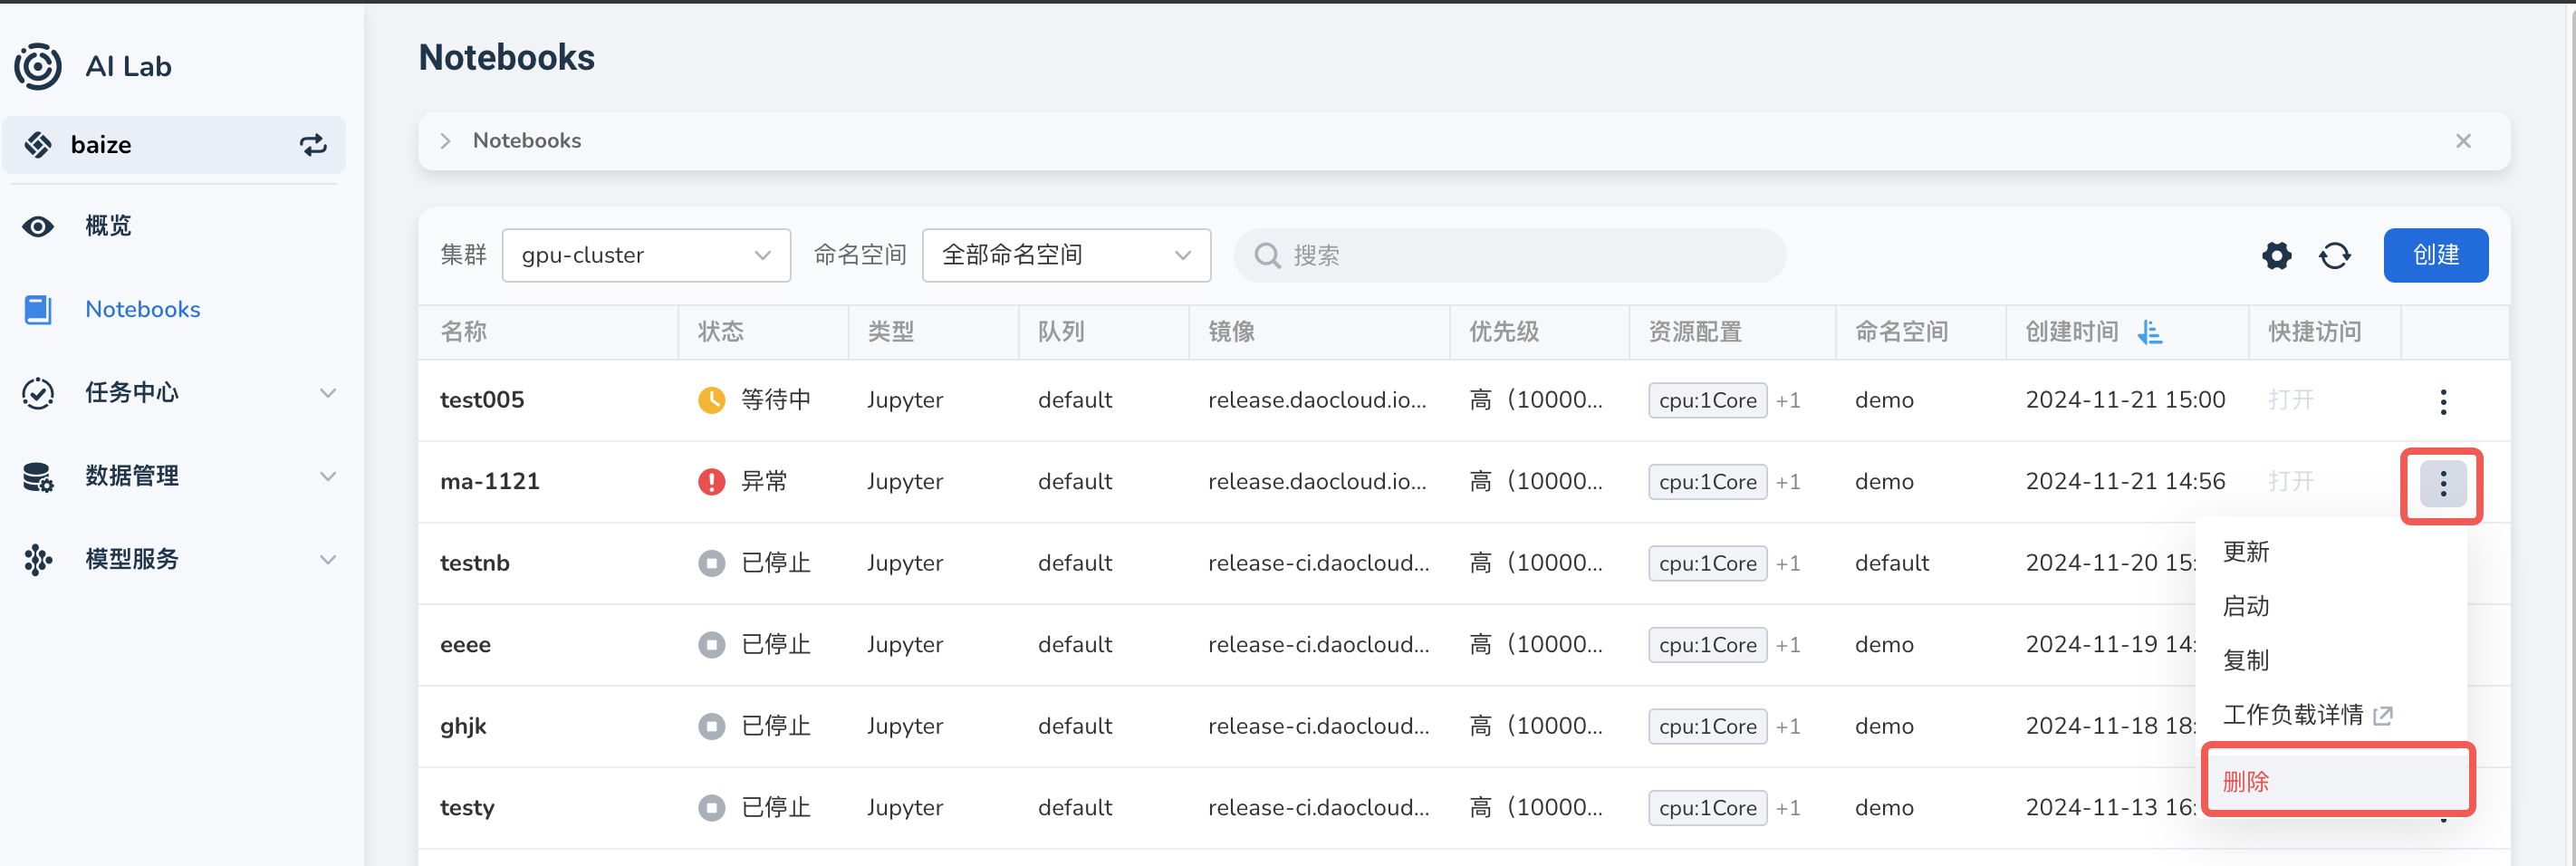Open the test005 notebook
Viewport: 2576px width, 866px height.
point(482,400)
